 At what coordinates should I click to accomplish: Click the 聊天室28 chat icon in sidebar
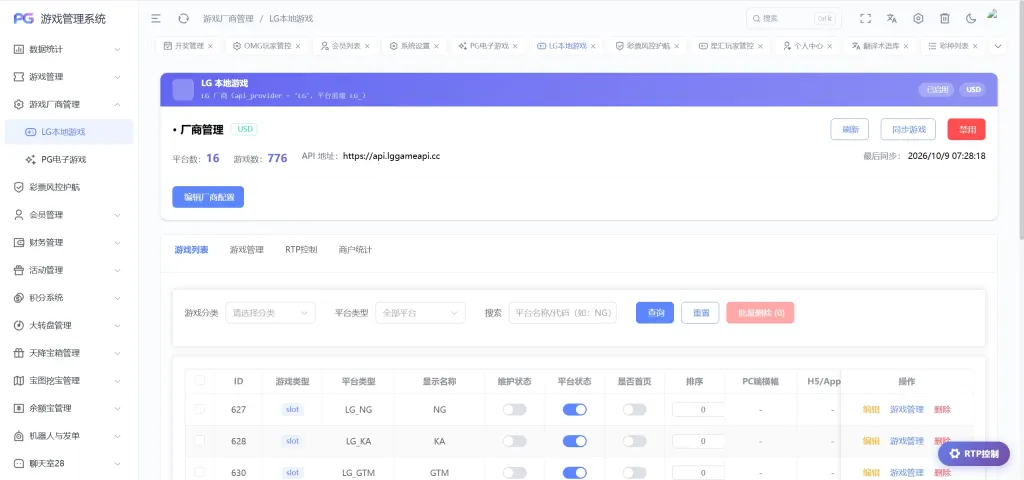19,463
